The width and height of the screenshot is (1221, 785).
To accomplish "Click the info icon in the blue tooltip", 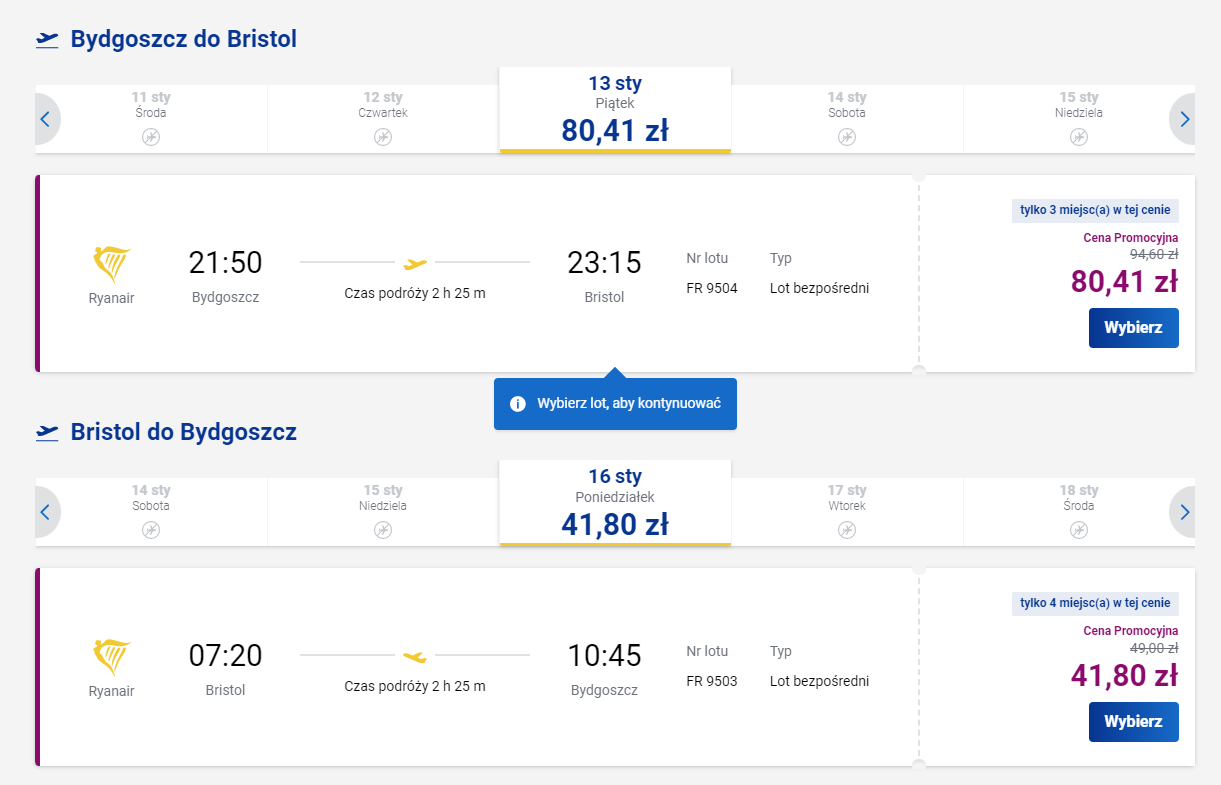I will 518,404.
